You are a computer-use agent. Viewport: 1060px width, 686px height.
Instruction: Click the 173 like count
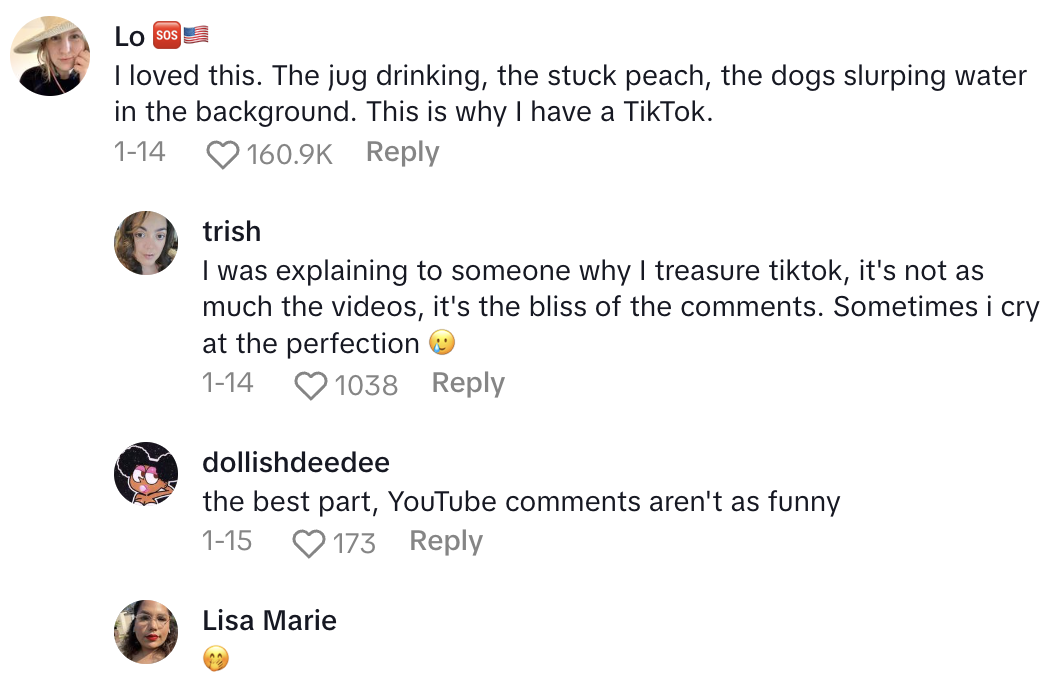pyautogui.click(x=354, y=543)
